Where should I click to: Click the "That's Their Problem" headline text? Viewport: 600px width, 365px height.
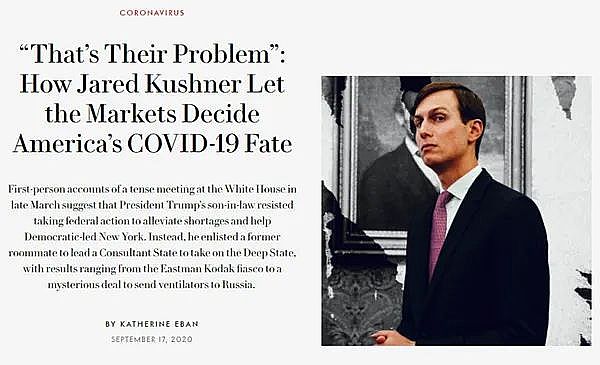[x=152, y=54]
